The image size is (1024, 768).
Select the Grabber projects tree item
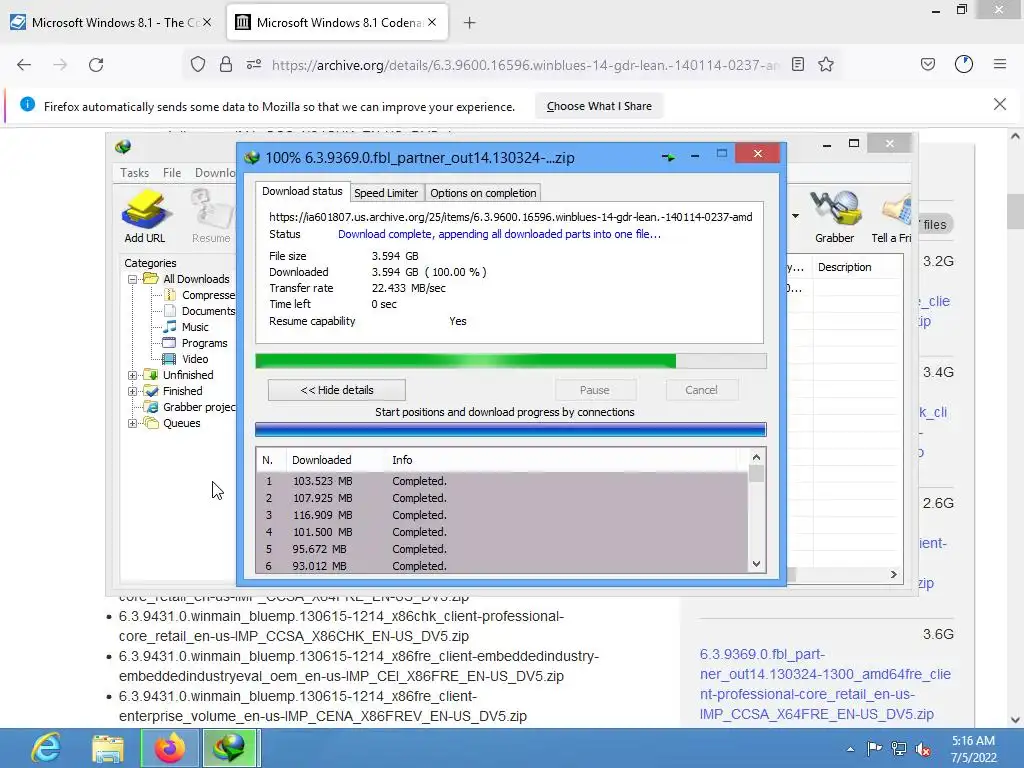point(190,407)
